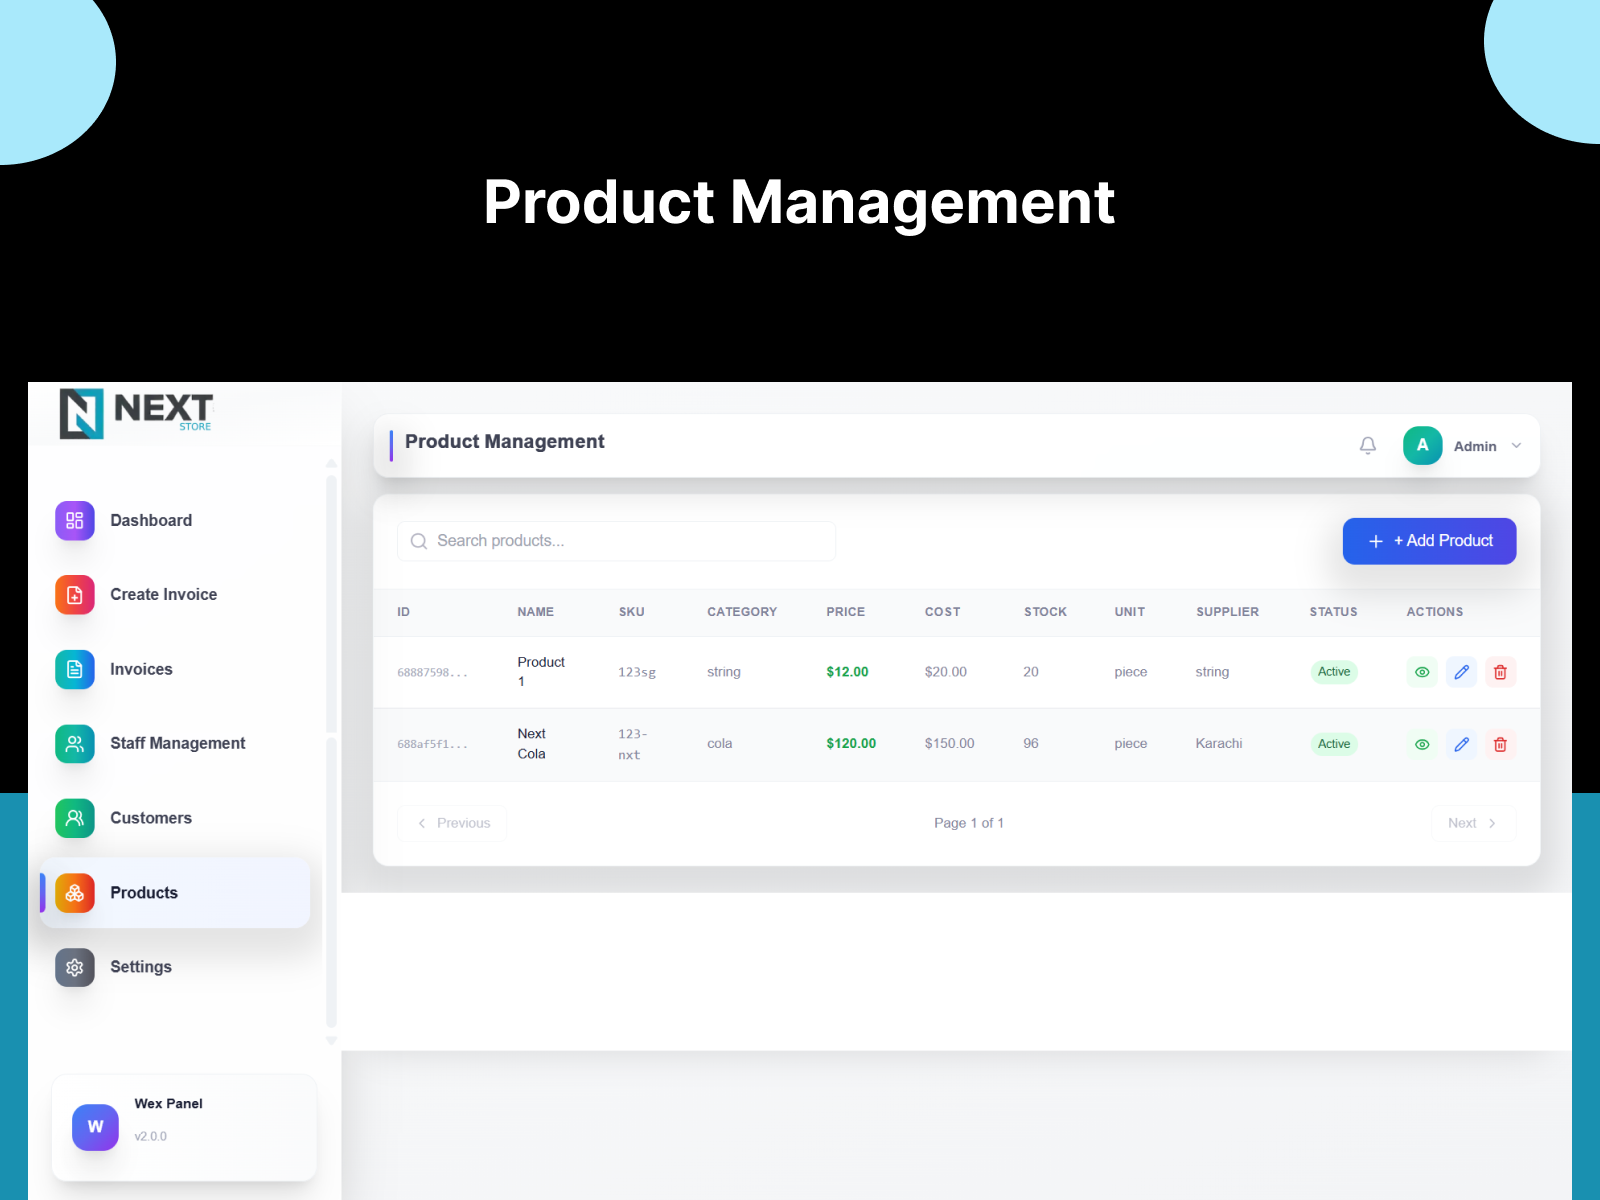View Product 1 details with eye icon

1422,672
